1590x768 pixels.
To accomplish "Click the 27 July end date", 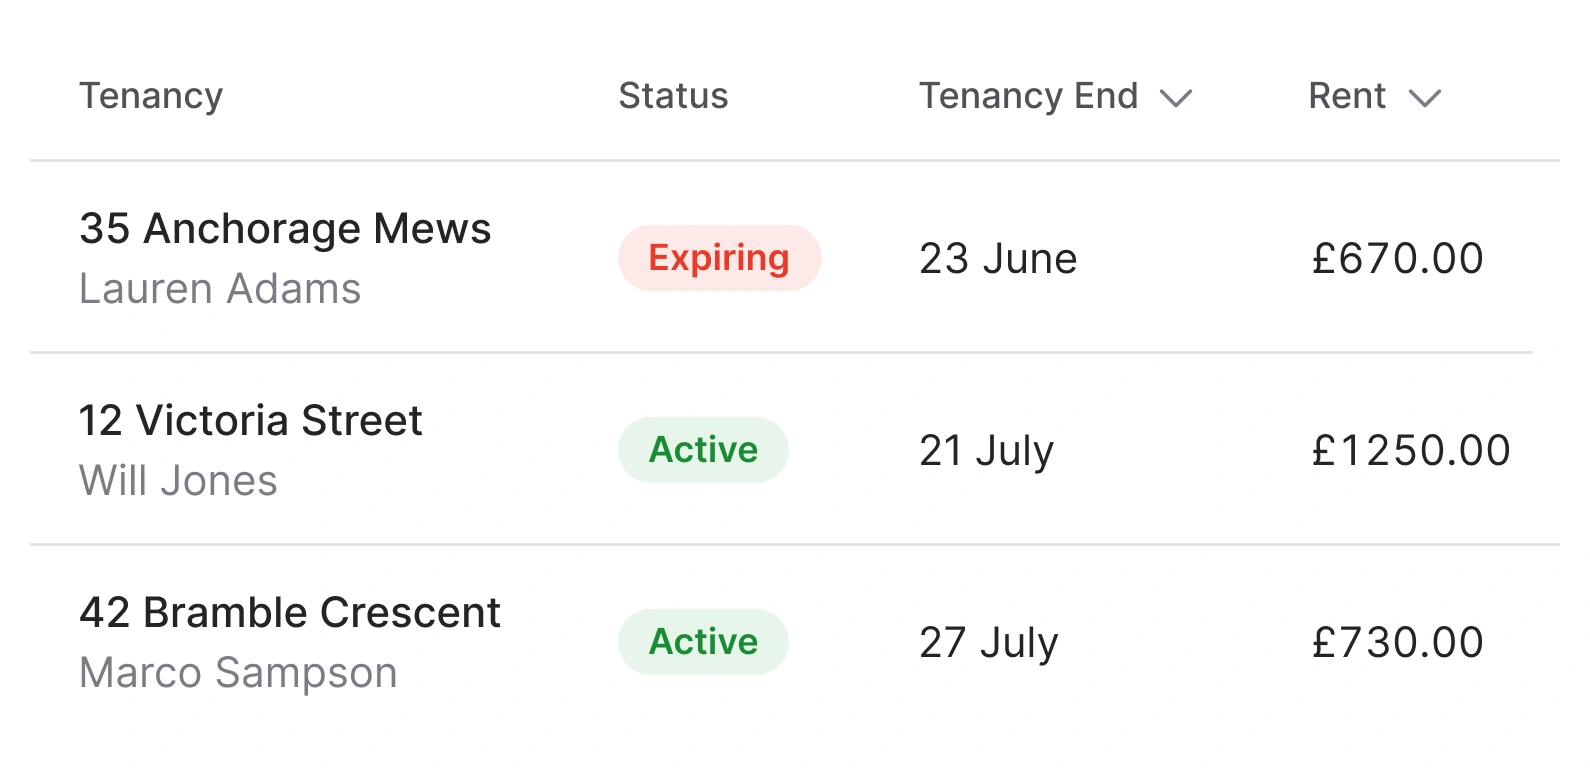I will pyautogui.click(x=988, y=643).
